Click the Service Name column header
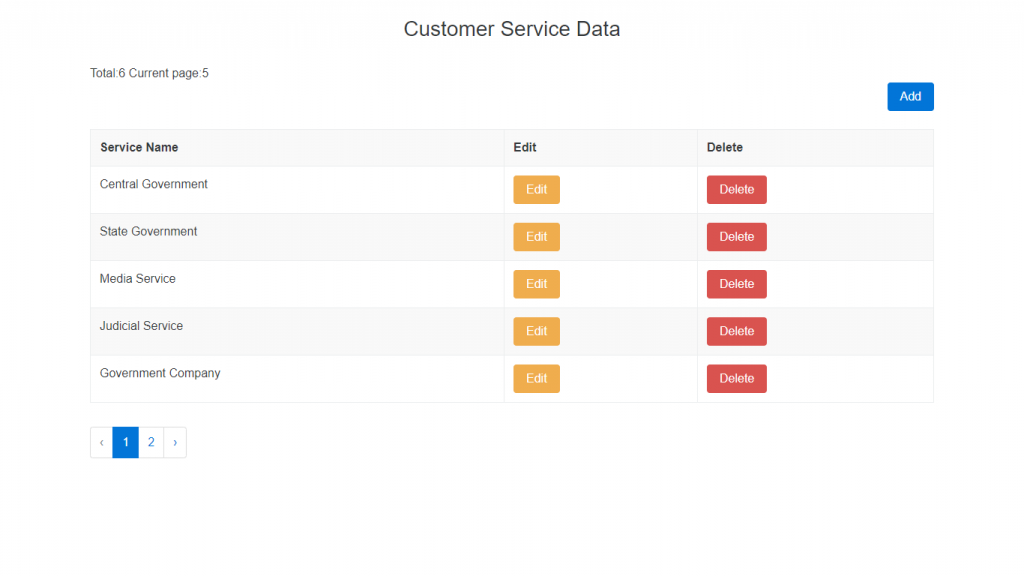The width and height of the screenshot is (1024, 576). (x=139, y=147)
